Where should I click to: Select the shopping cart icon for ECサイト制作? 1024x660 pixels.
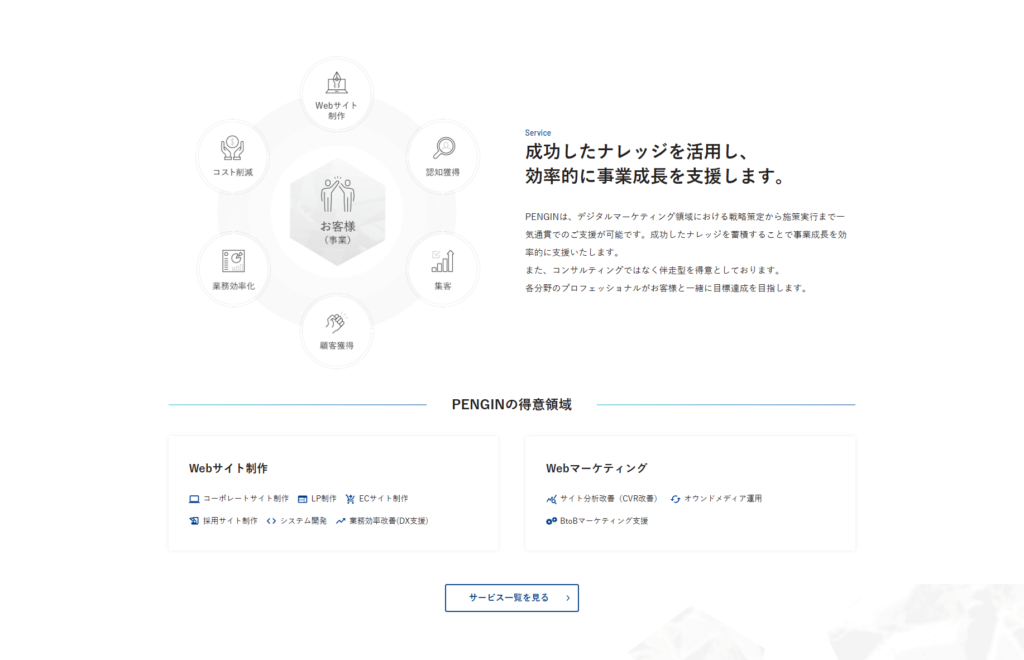[349, 497]
